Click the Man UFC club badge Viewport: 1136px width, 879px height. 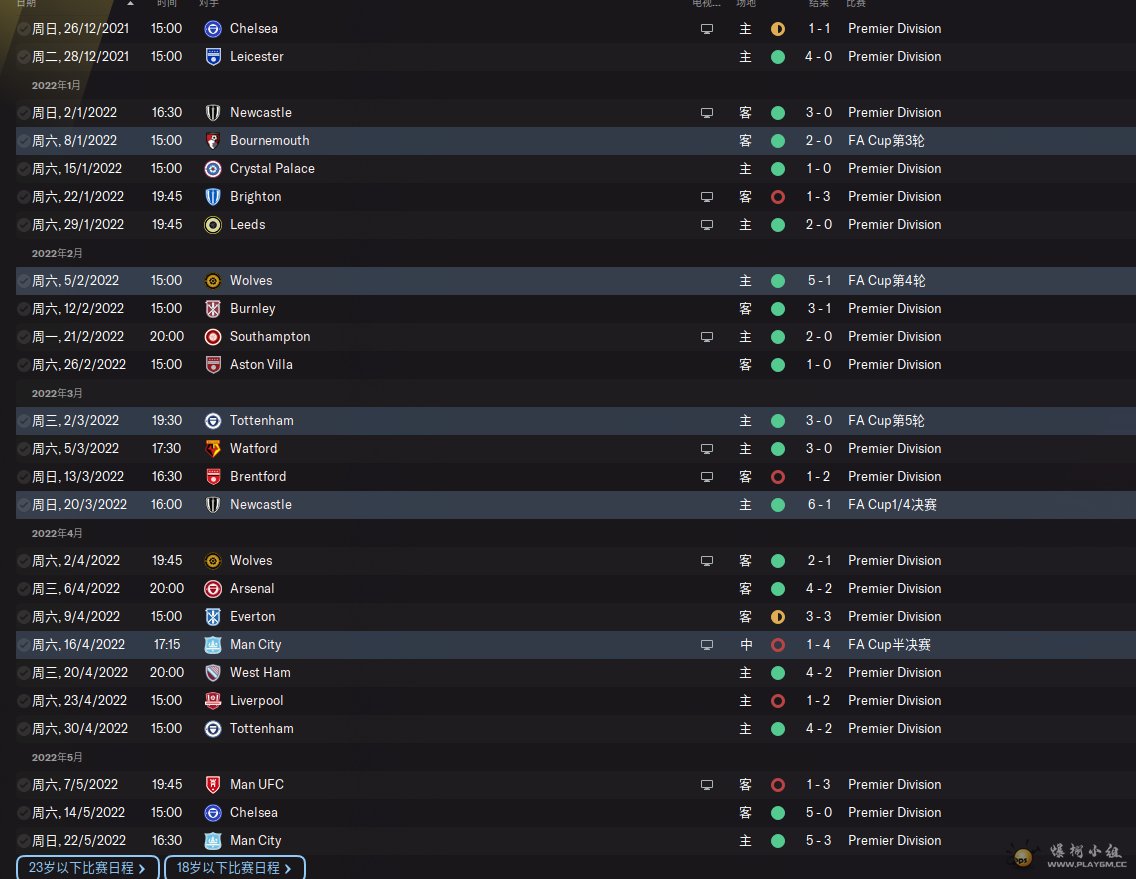(213, 785)
